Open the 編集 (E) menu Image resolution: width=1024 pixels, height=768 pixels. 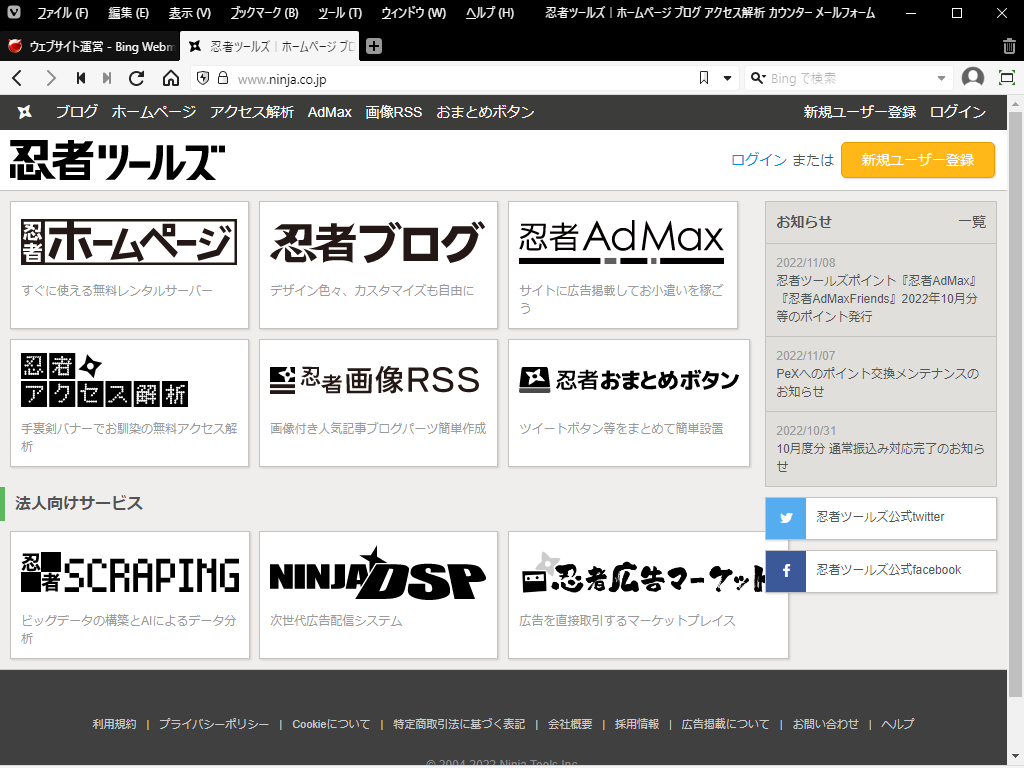128,12
